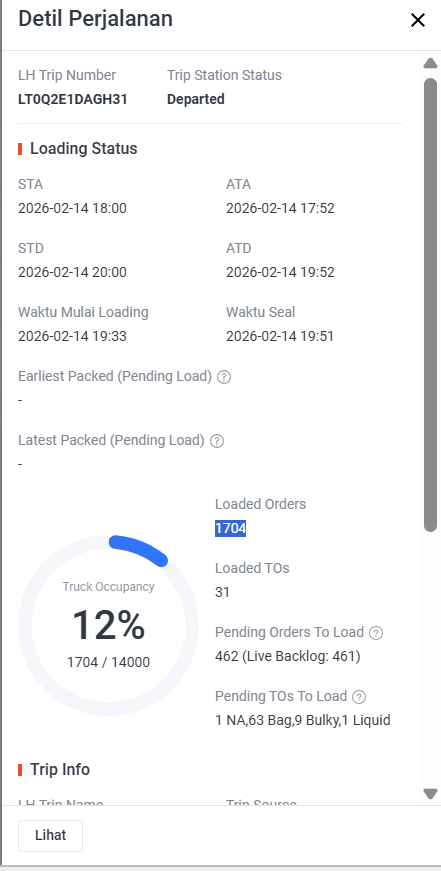
Task: Click the 462 Live Backlog value
Action: pyautogui.click(x=288, y=657)
